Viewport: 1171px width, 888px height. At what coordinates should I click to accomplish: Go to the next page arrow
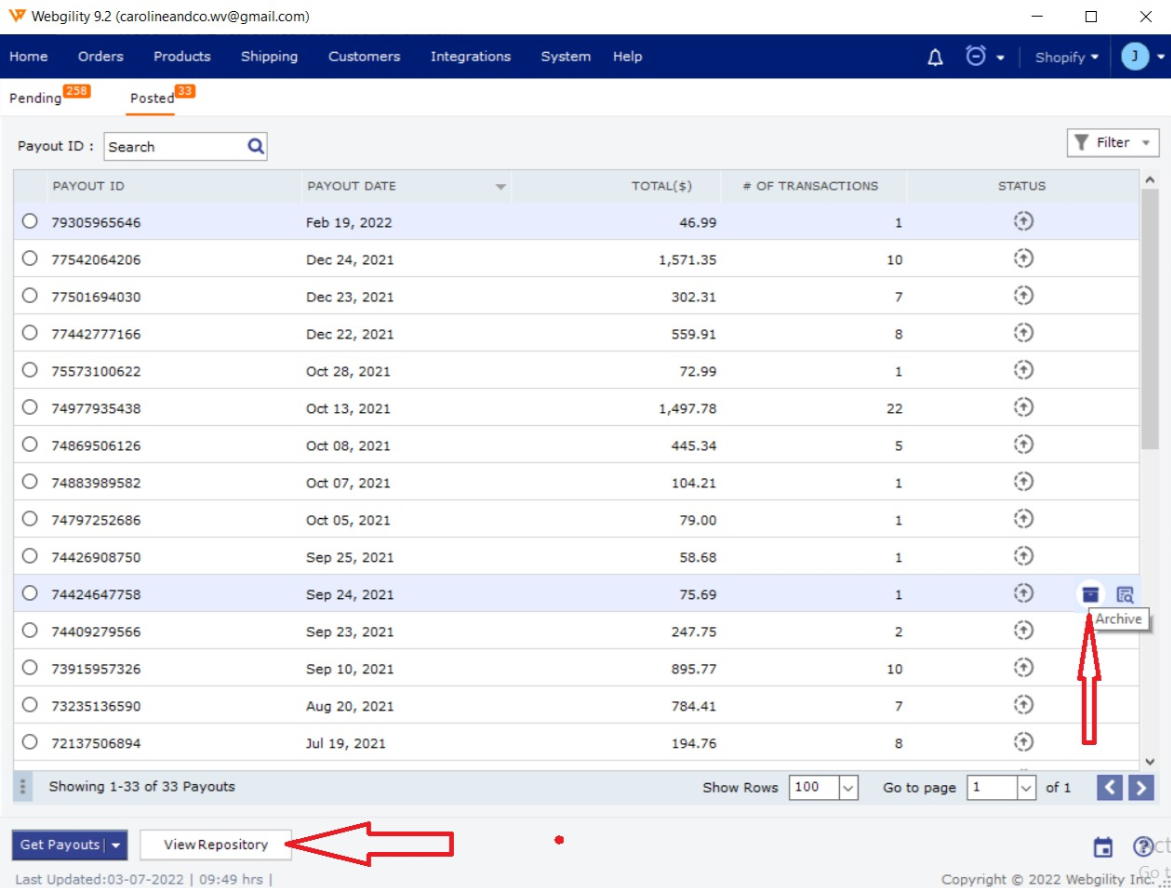click(x=1141, y=788)
